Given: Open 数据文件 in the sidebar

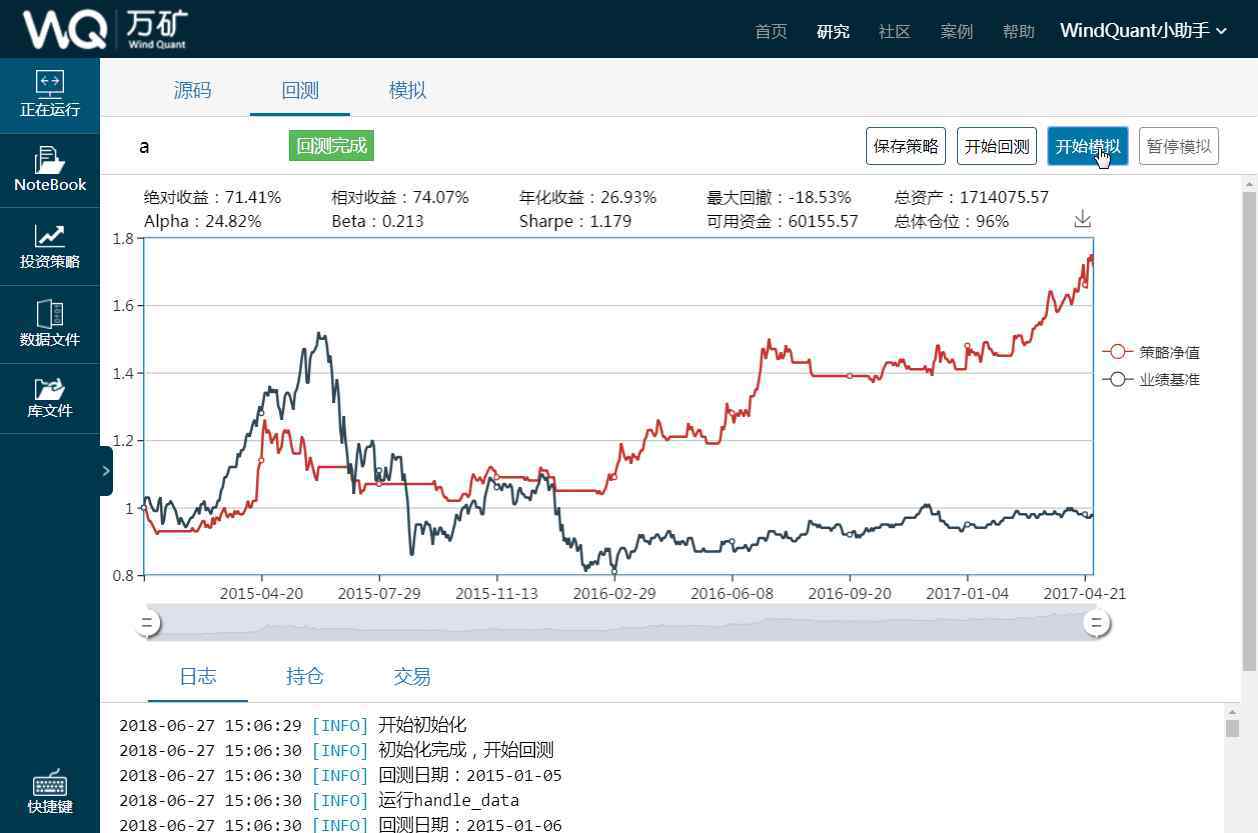Looking at the screenshot, I should pos(50,324).
